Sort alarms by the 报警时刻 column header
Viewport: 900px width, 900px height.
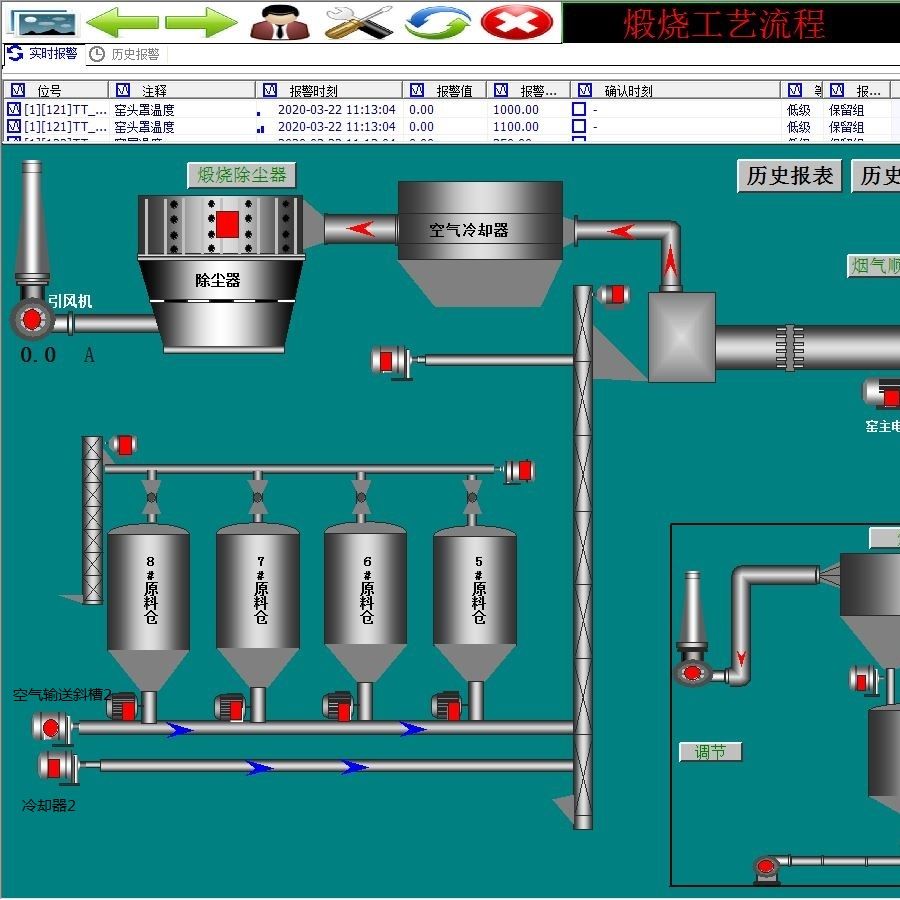coord(329,90)
